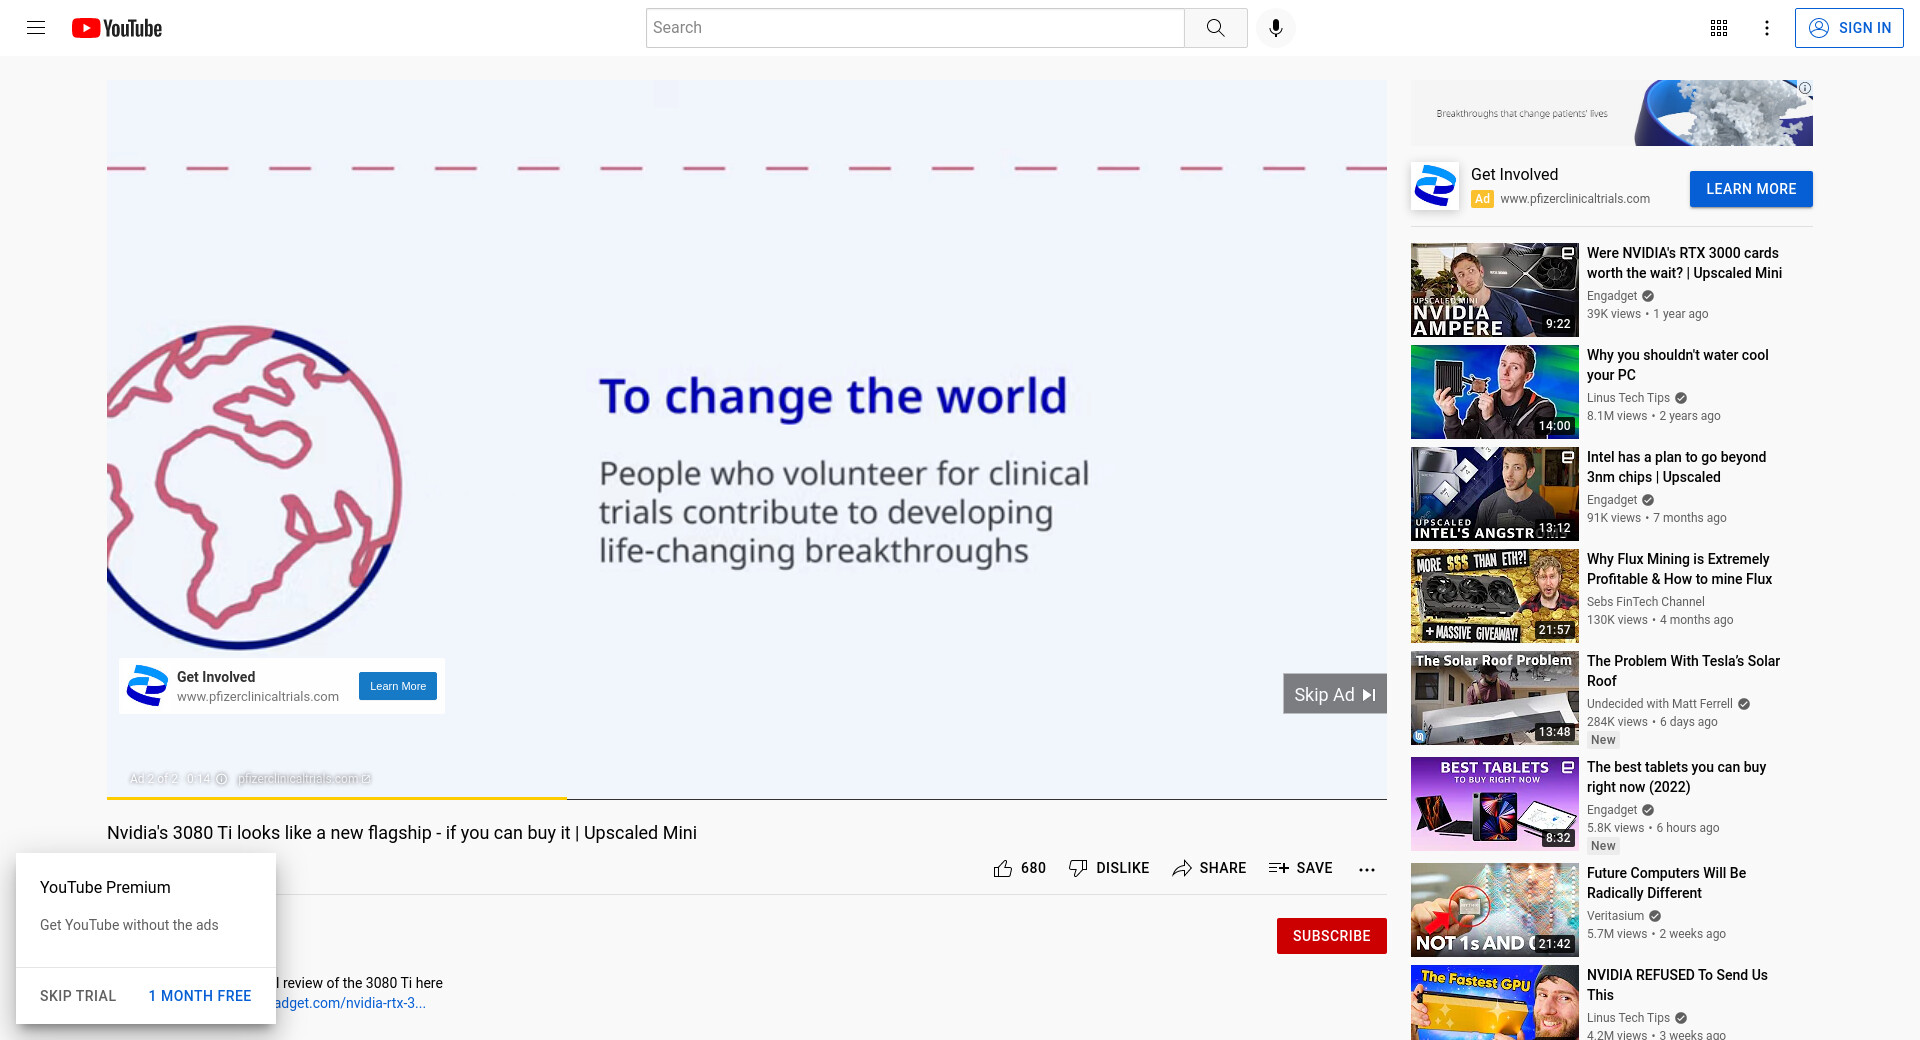
Task: Open 'Were NVIDIA's RTX 3000 cards worth the wait?' title
Action: click(1684, 263)
